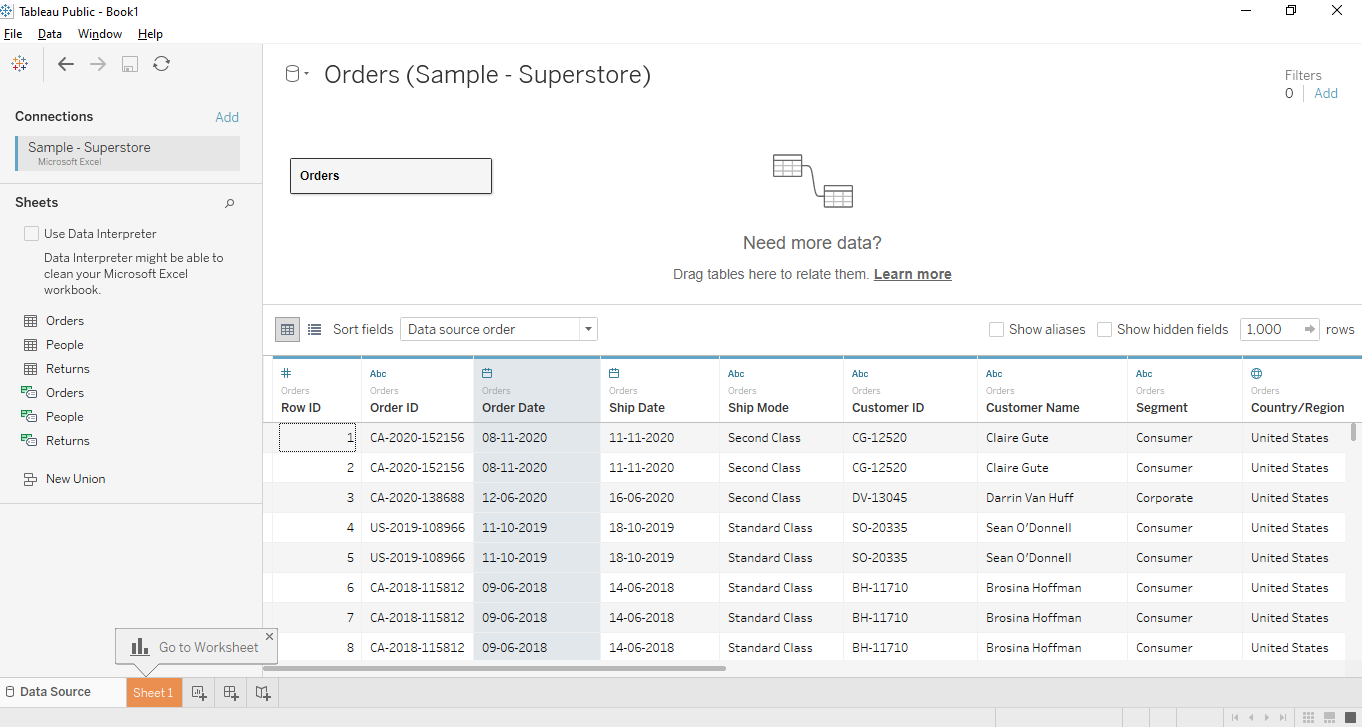Add a new dashboard icon
1362x727 pixels.
[231, 692]
